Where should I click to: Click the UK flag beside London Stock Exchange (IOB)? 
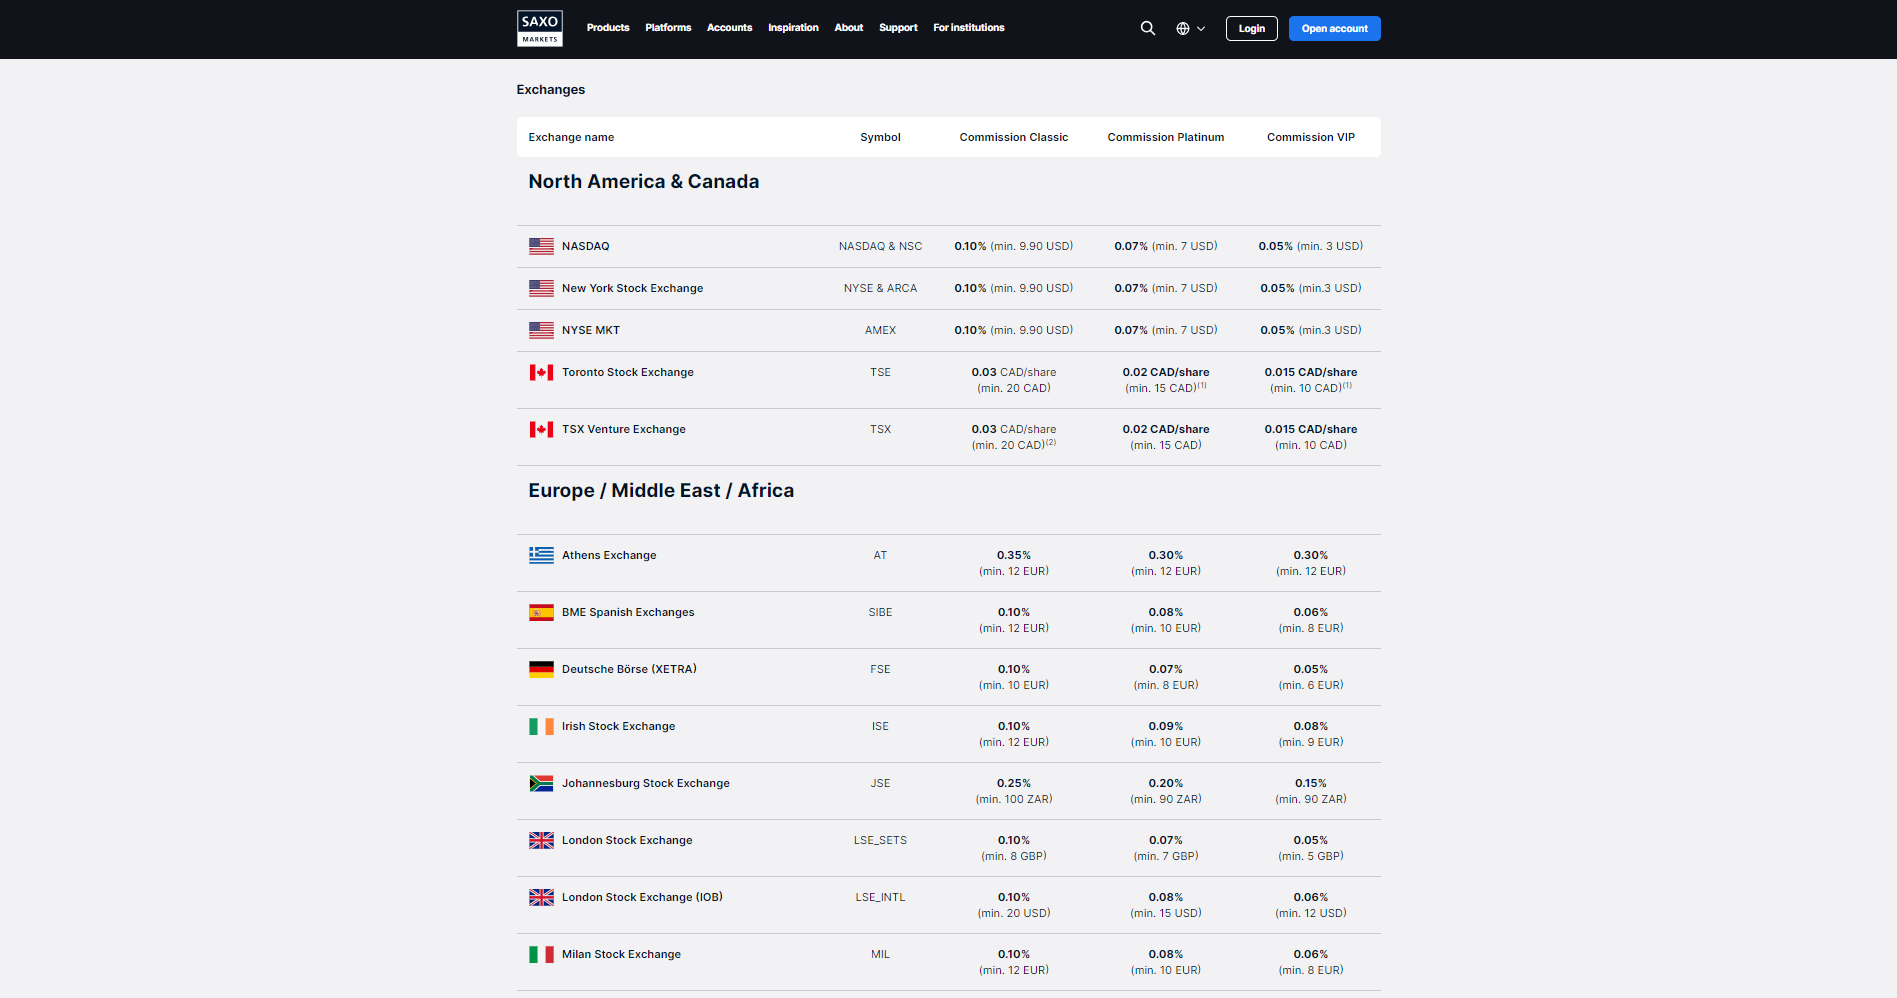(541, 897)
